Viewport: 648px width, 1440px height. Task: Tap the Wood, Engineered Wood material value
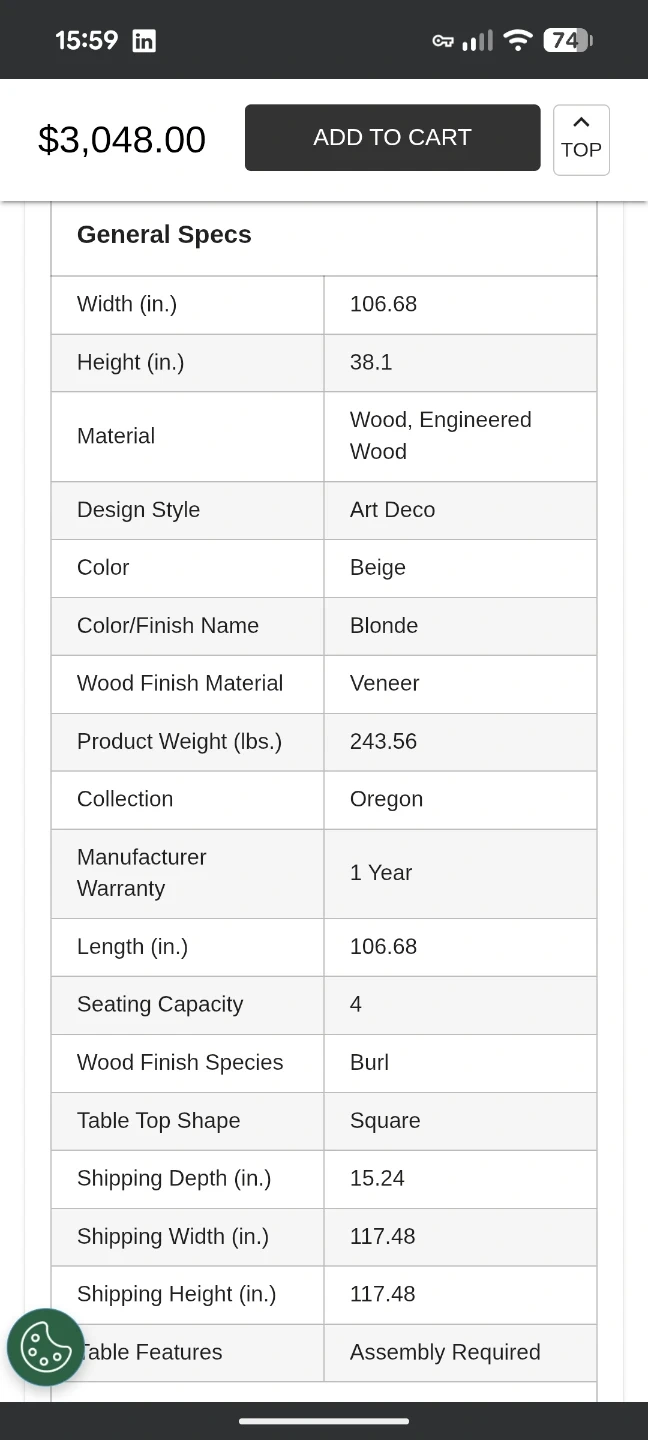(440, 436)
